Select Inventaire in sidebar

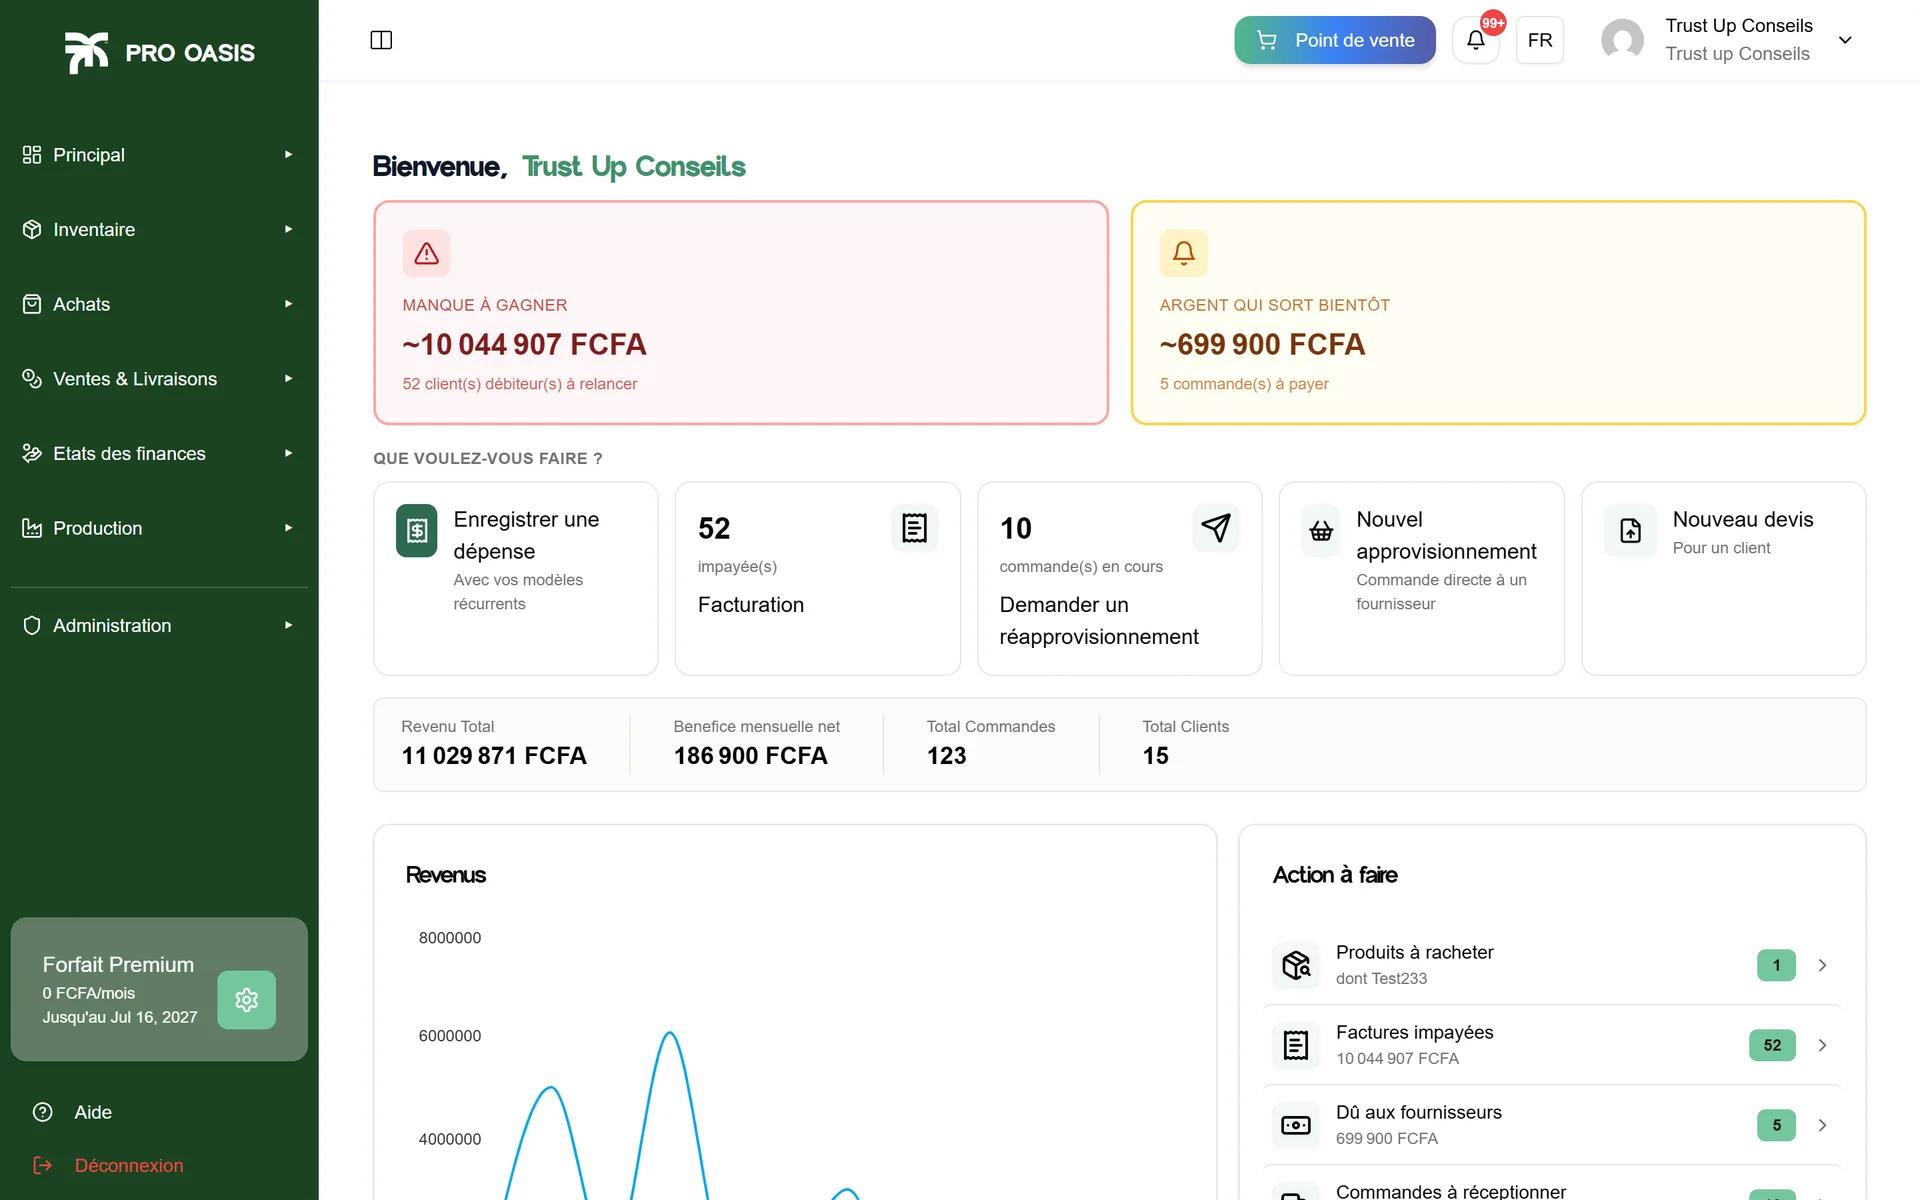click(159, 229)
